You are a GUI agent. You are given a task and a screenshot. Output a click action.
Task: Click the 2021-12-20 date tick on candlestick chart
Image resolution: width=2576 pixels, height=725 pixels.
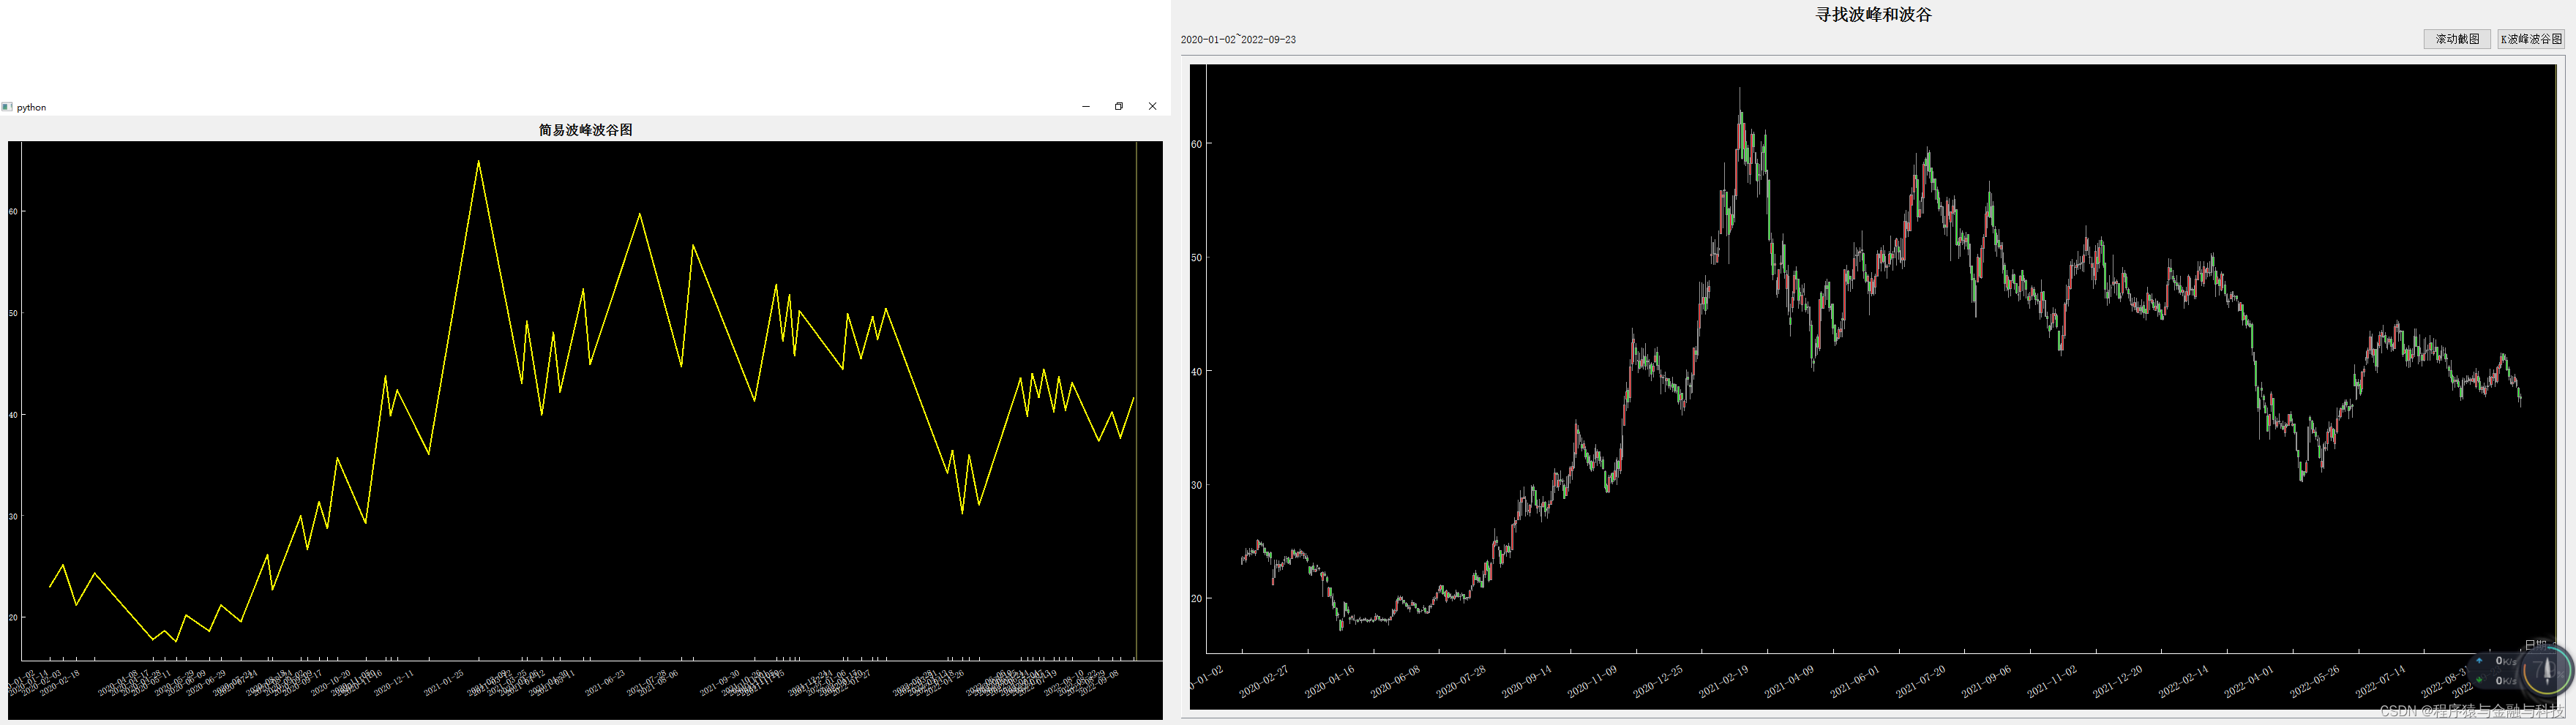pyautogui.click(x=2118, y=681)
